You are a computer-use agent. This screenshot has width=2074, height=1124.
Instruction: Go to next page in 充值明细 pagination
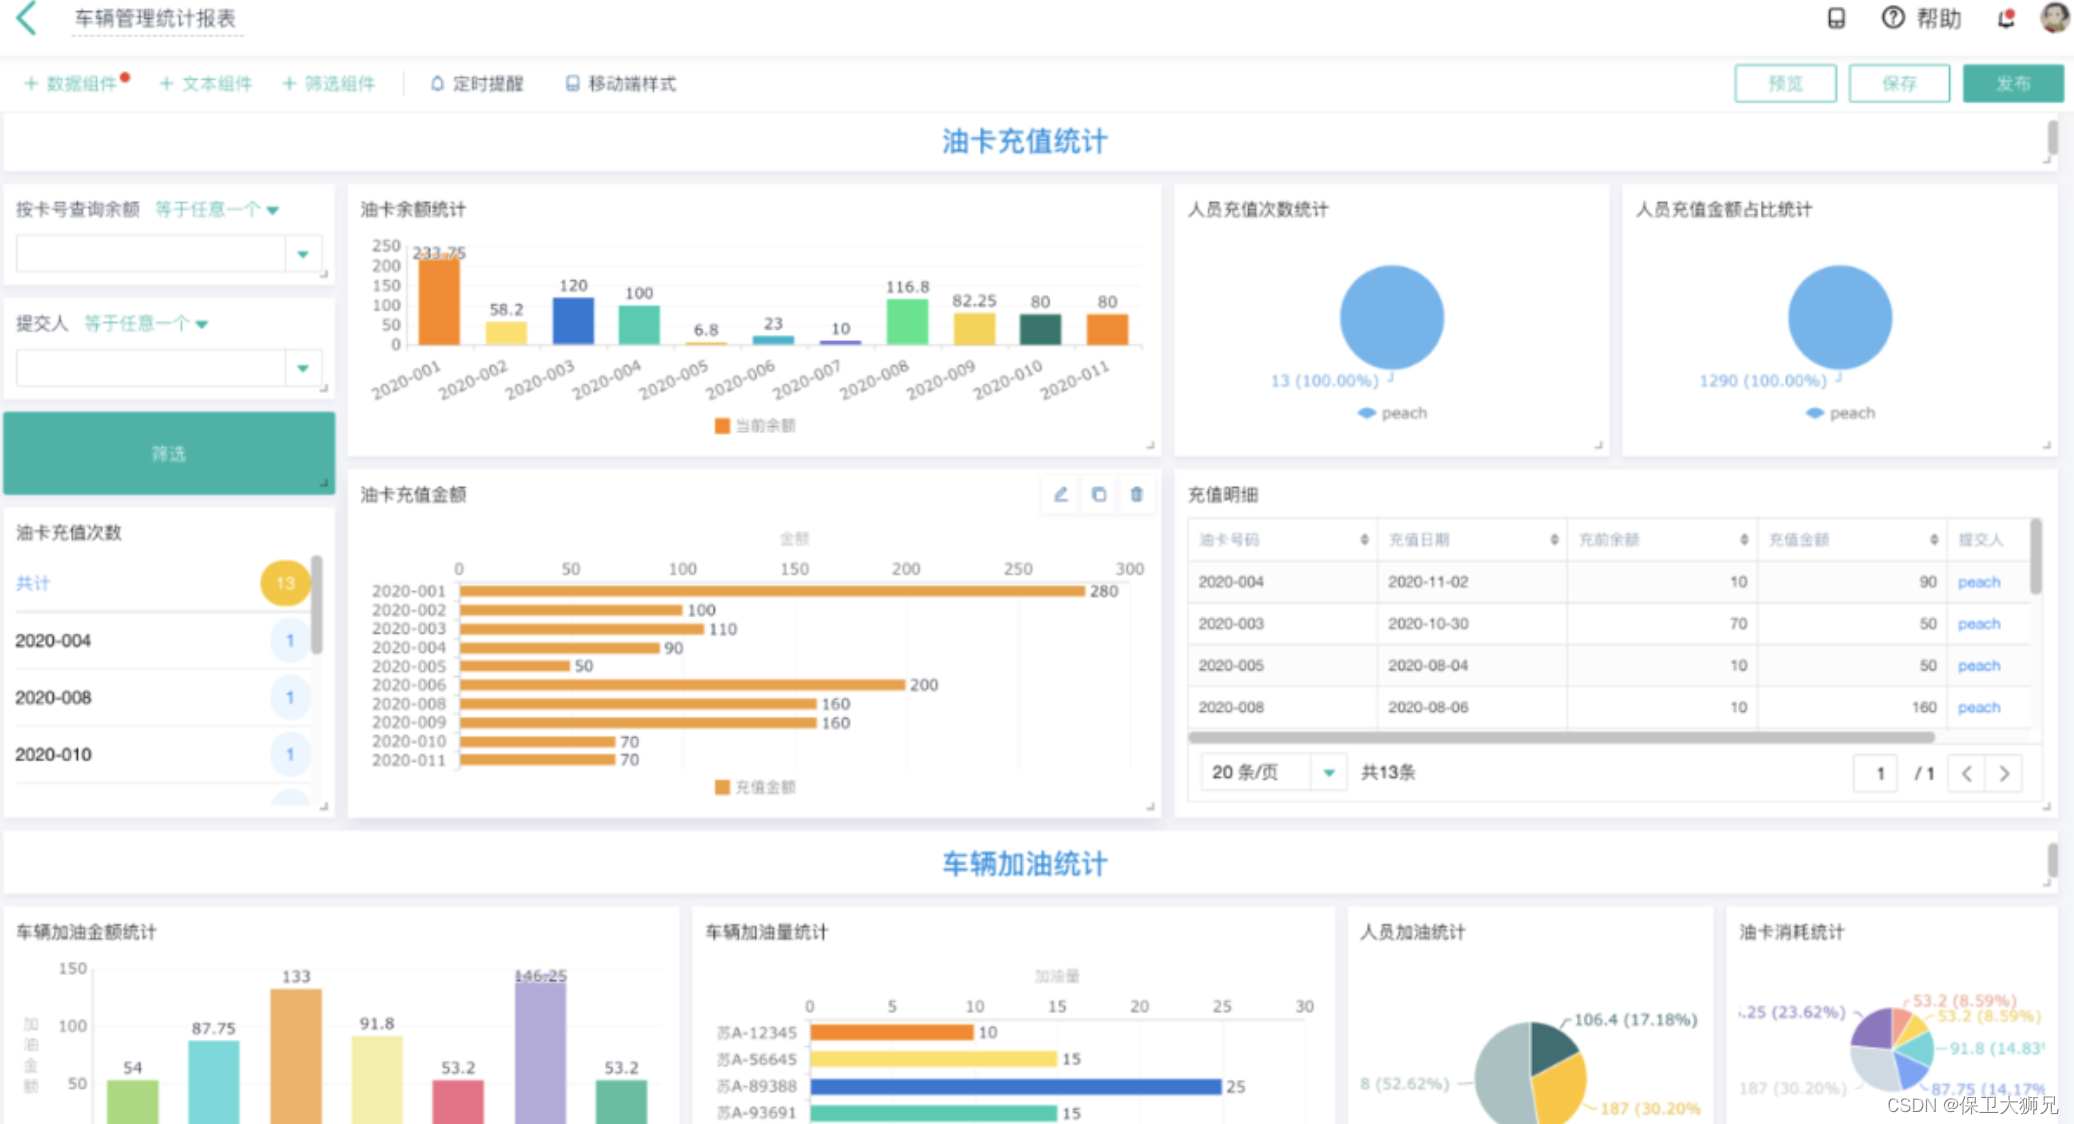2004,773
